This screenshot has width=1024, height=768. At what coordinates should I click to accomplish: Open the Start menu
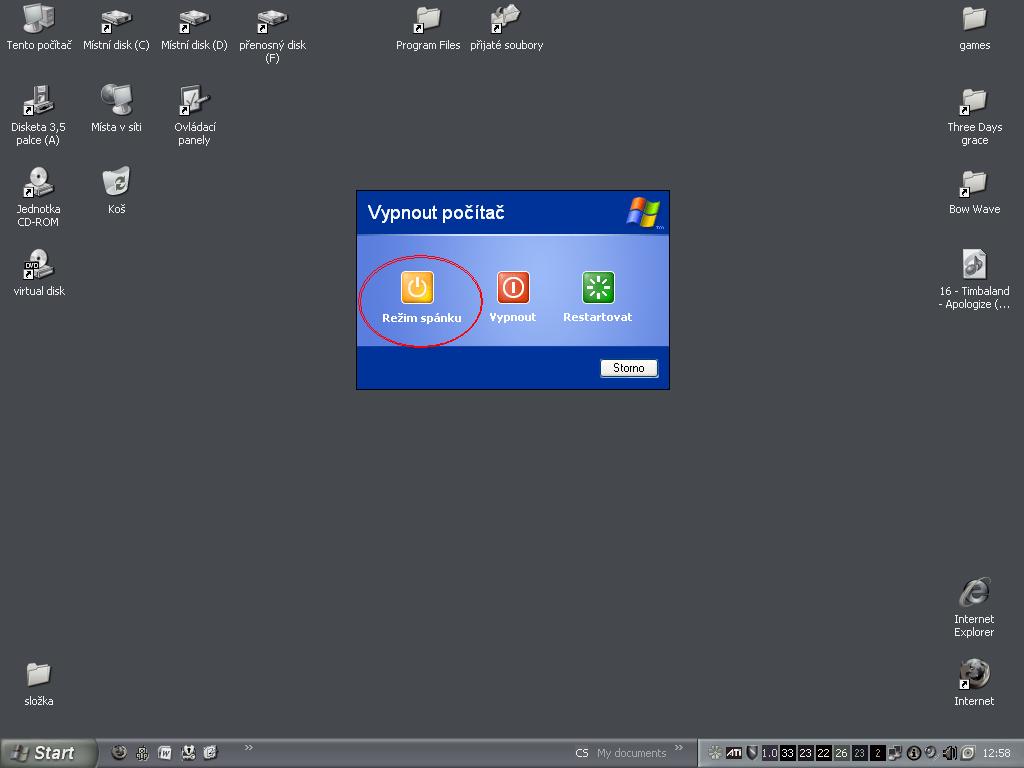47,753
